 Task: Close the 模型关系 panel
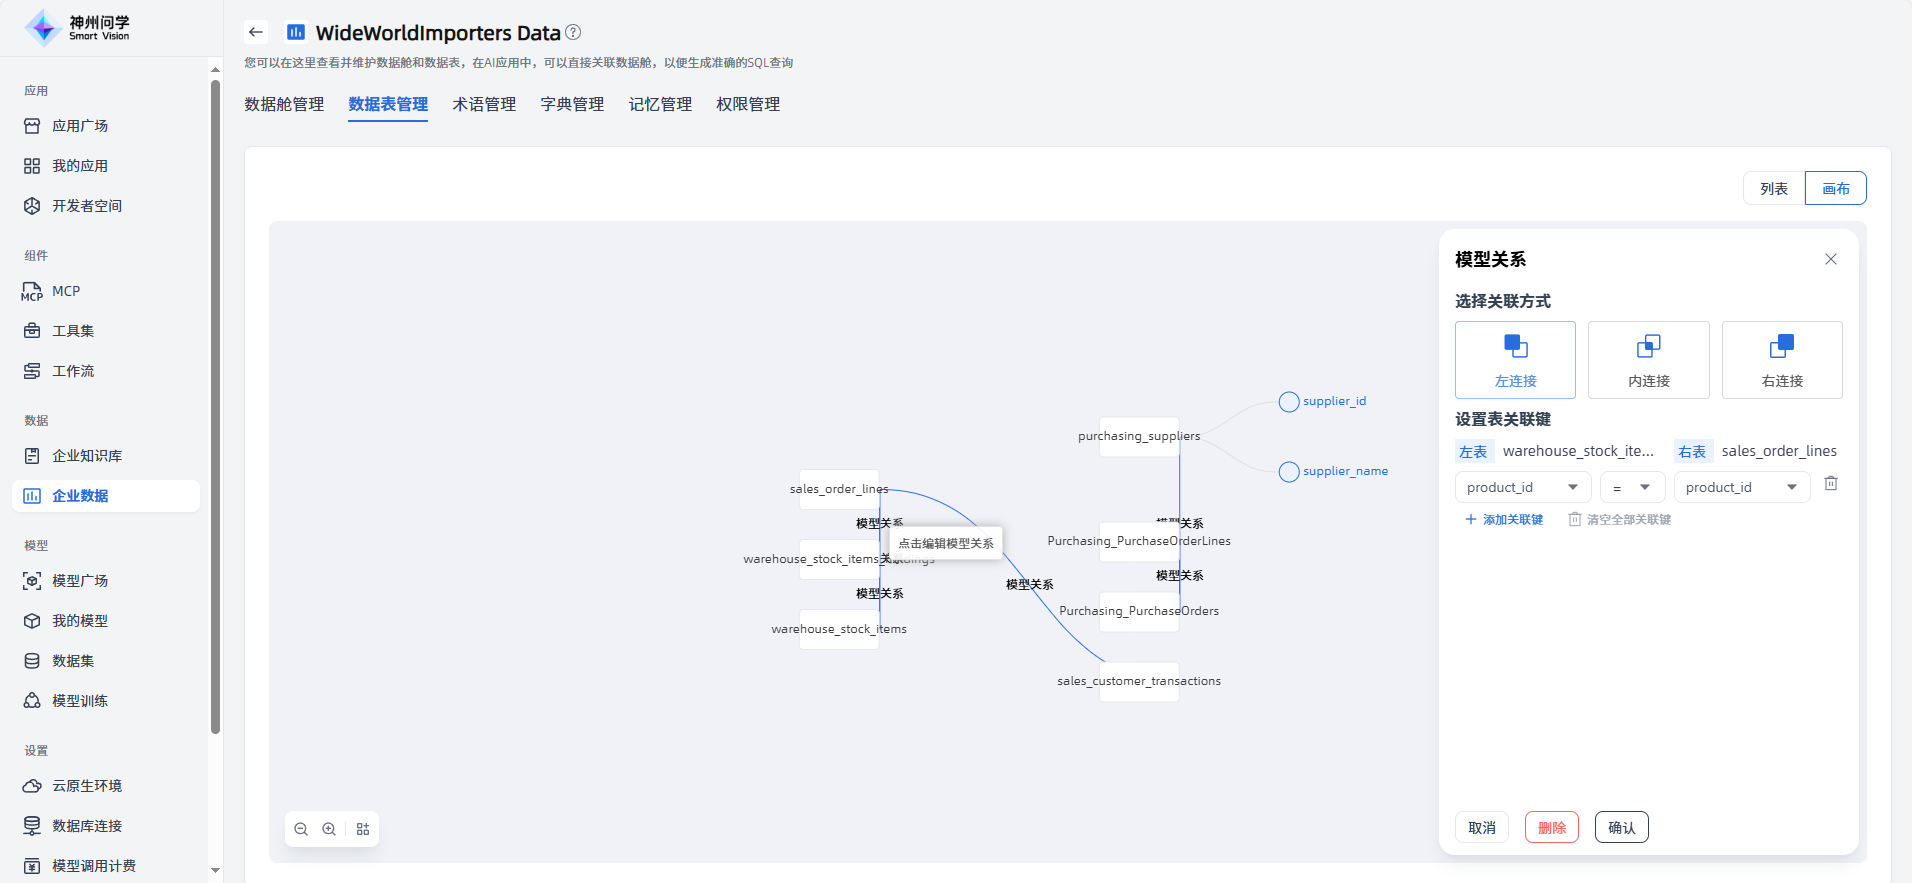point(1831,259)
